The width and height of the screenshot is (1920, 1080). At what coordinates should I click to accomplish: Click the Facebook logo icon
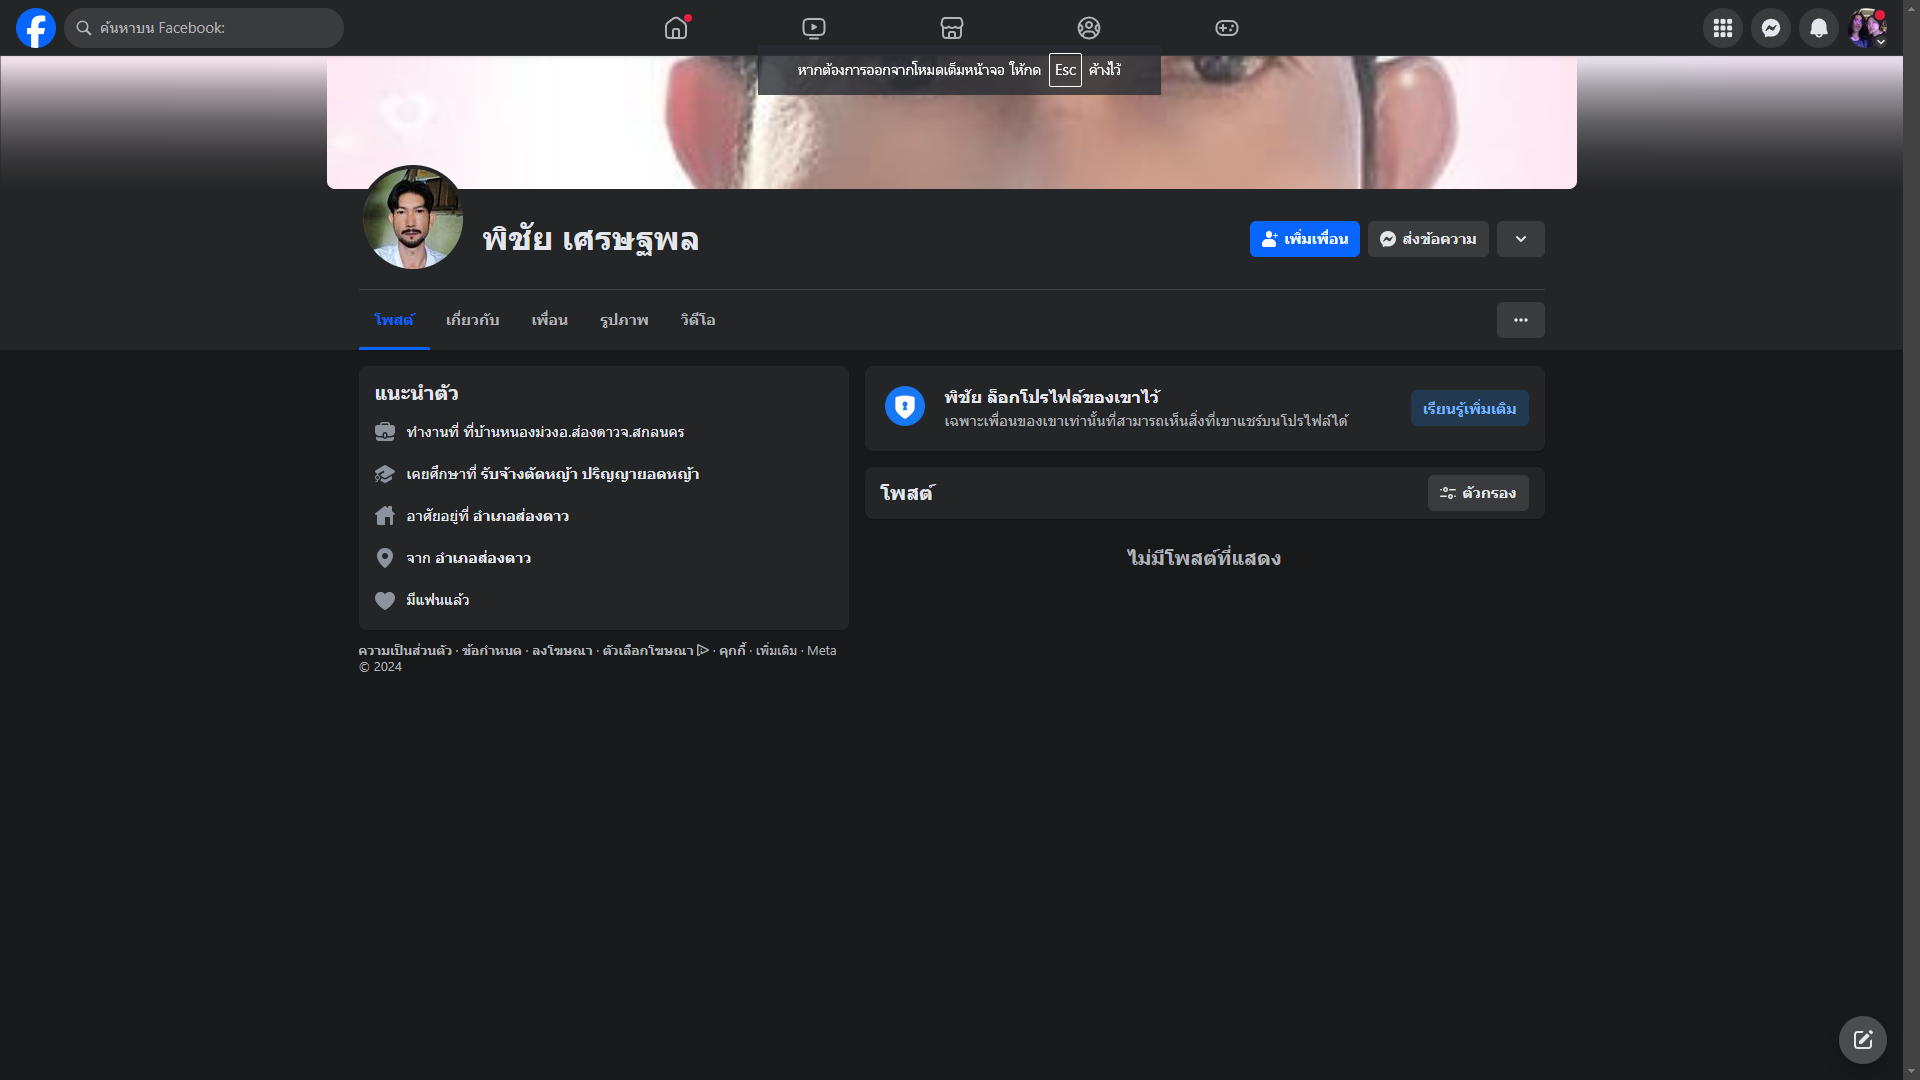(36, 28)
